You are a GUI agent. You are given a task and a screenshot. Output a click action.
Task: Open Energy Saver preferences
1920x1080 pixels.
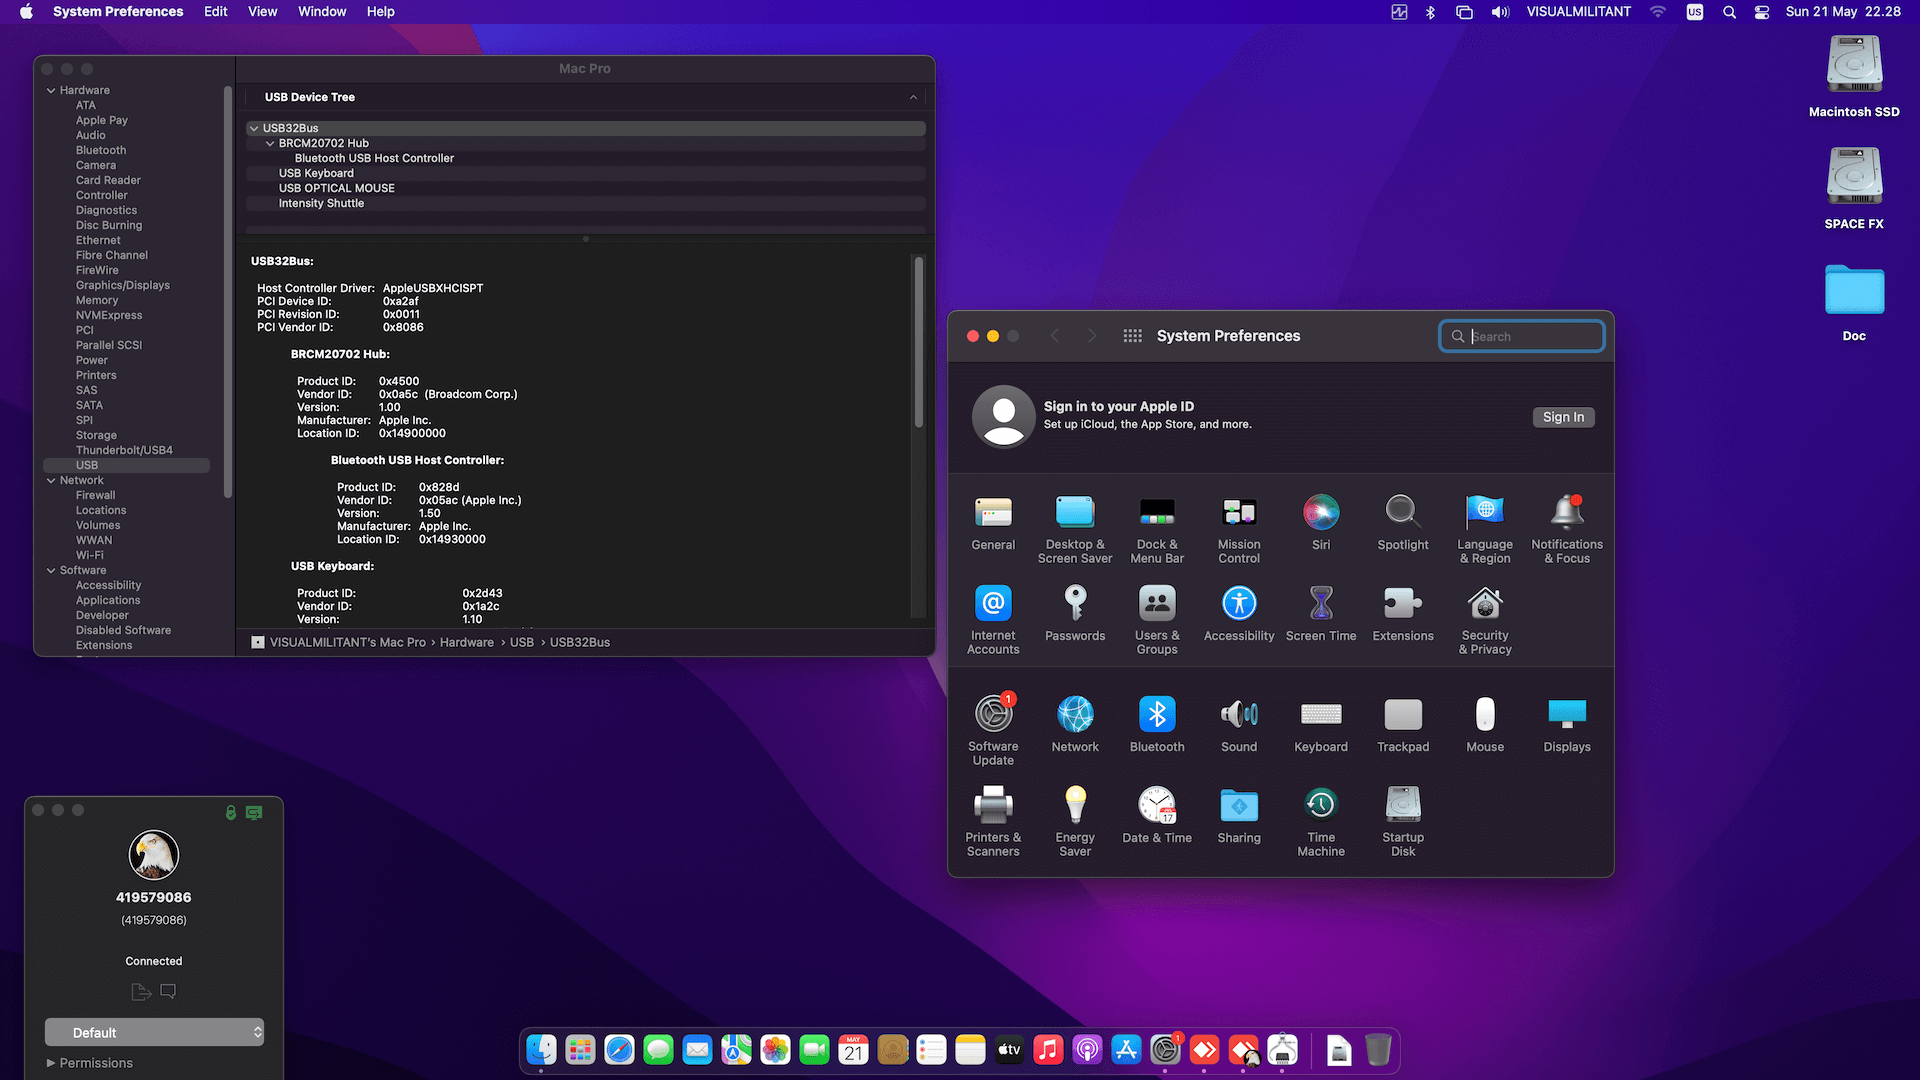[1075, 822]
